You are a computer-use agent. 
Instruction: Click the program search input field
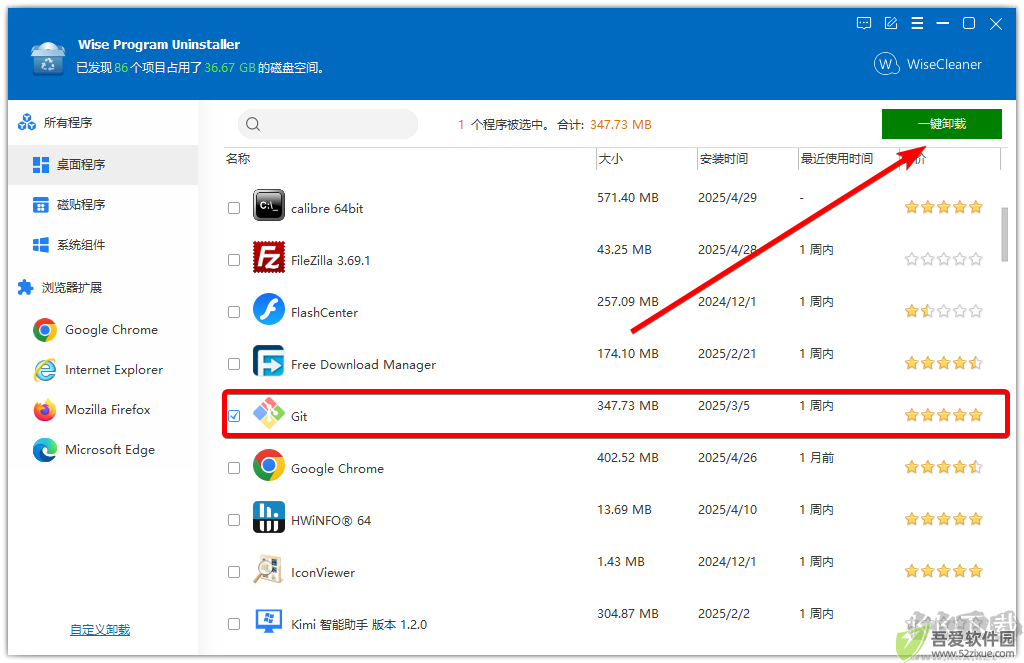tap(327, 124)
